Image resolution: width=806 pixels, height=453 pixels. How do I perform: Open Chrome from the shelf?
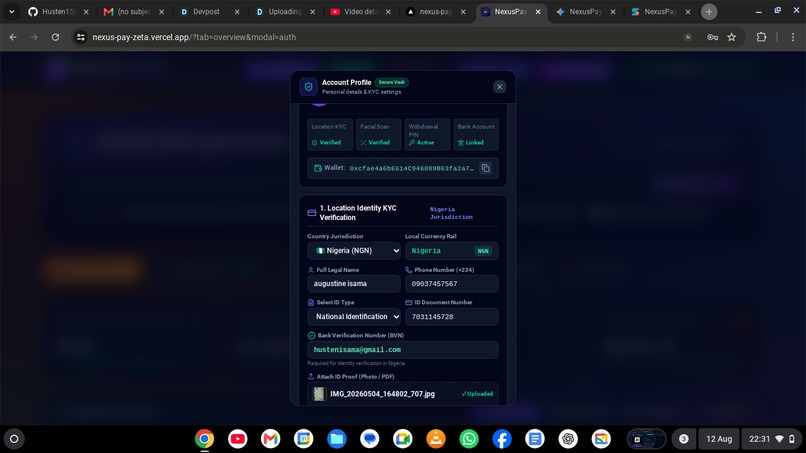click(x=205, y=439)
